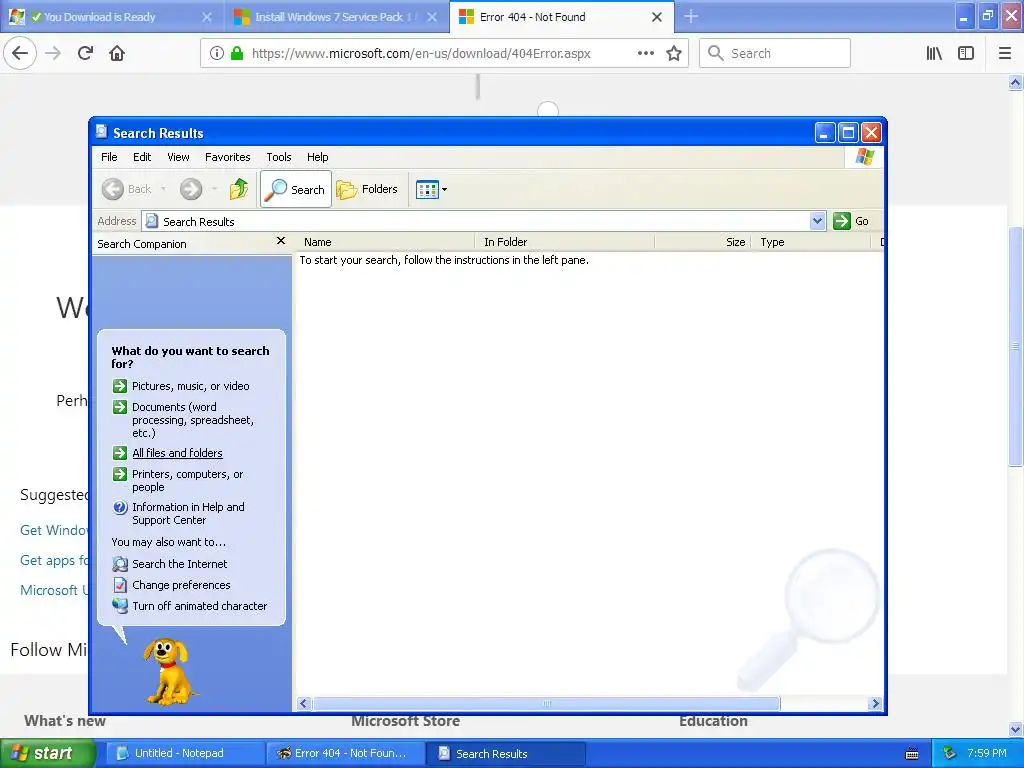Click the Forward arrow in Search Results toolbar
The width and height of the screenshot is (1024, 768).
[x=191, y=189]
